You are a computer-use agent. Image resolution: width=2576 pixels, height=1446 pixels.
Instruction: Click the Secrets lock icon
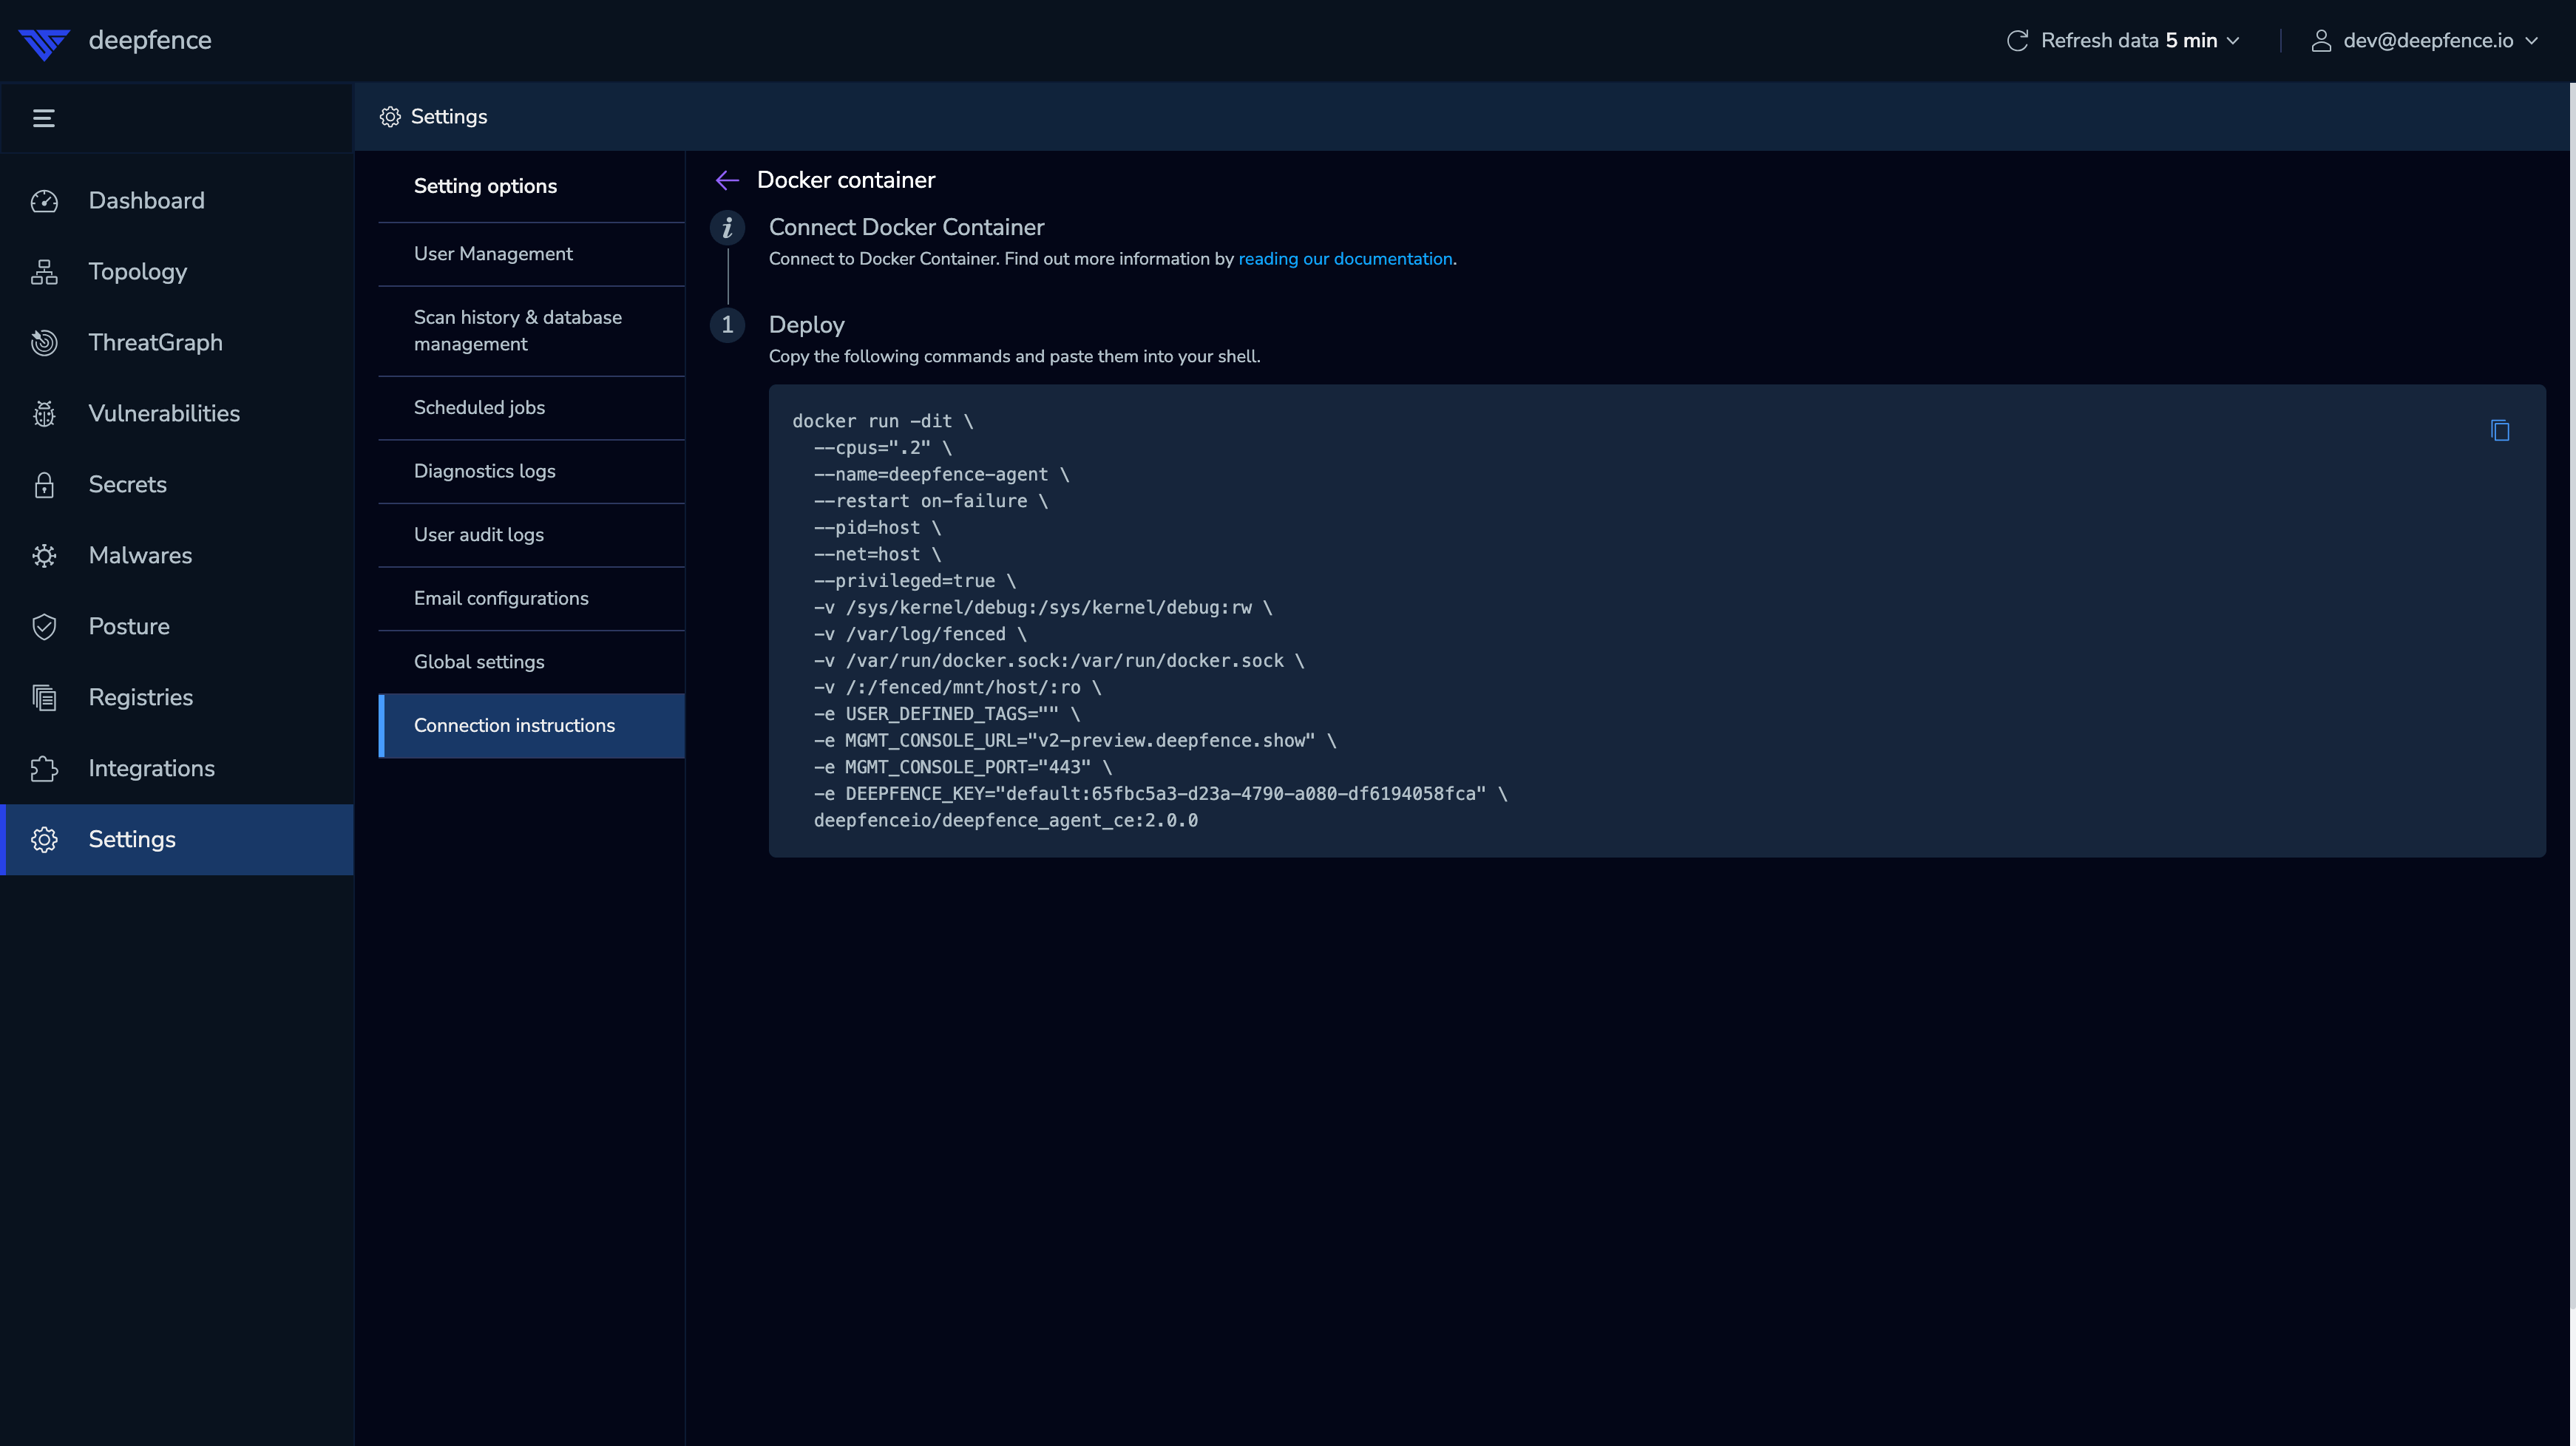pyautogui.click(x=44, y=485)
